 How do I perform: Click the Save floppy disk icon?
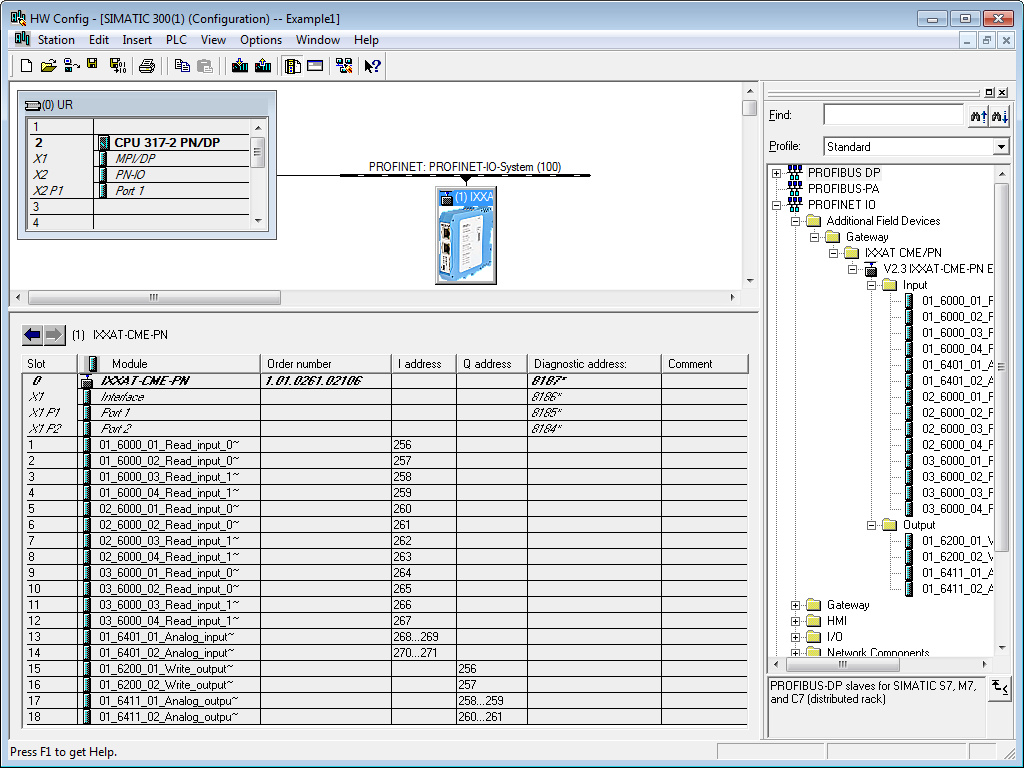92,64
